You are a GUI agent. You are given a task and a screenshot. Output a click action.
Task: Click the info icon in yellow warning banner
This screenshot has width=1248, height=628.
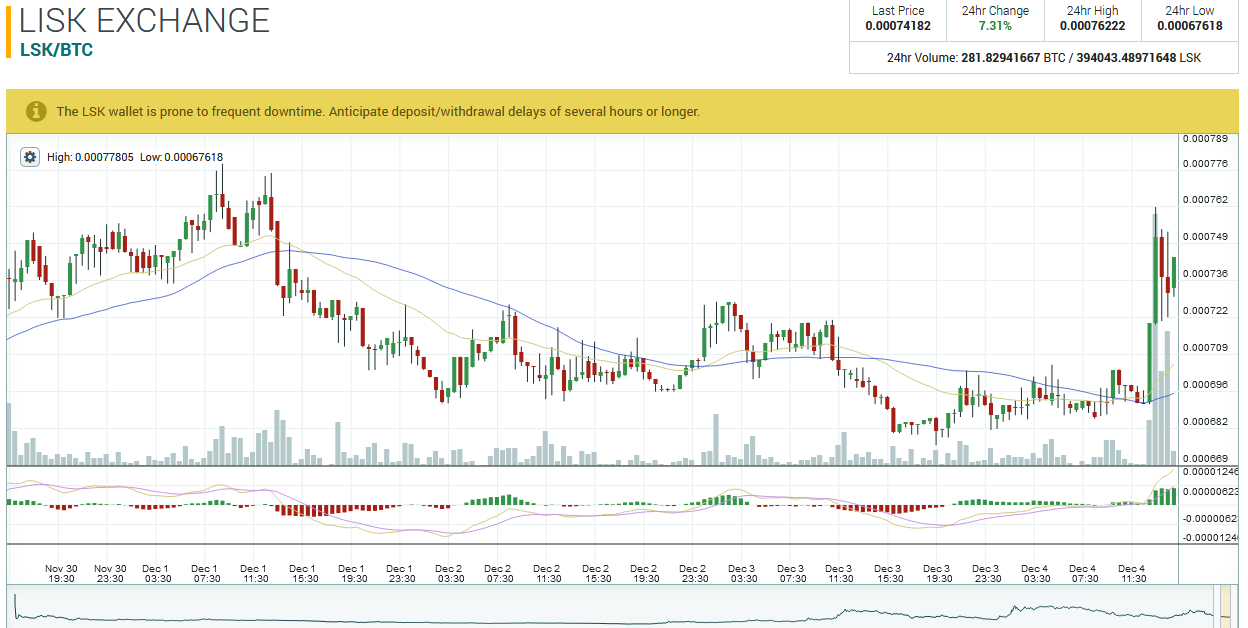[36, 111]
